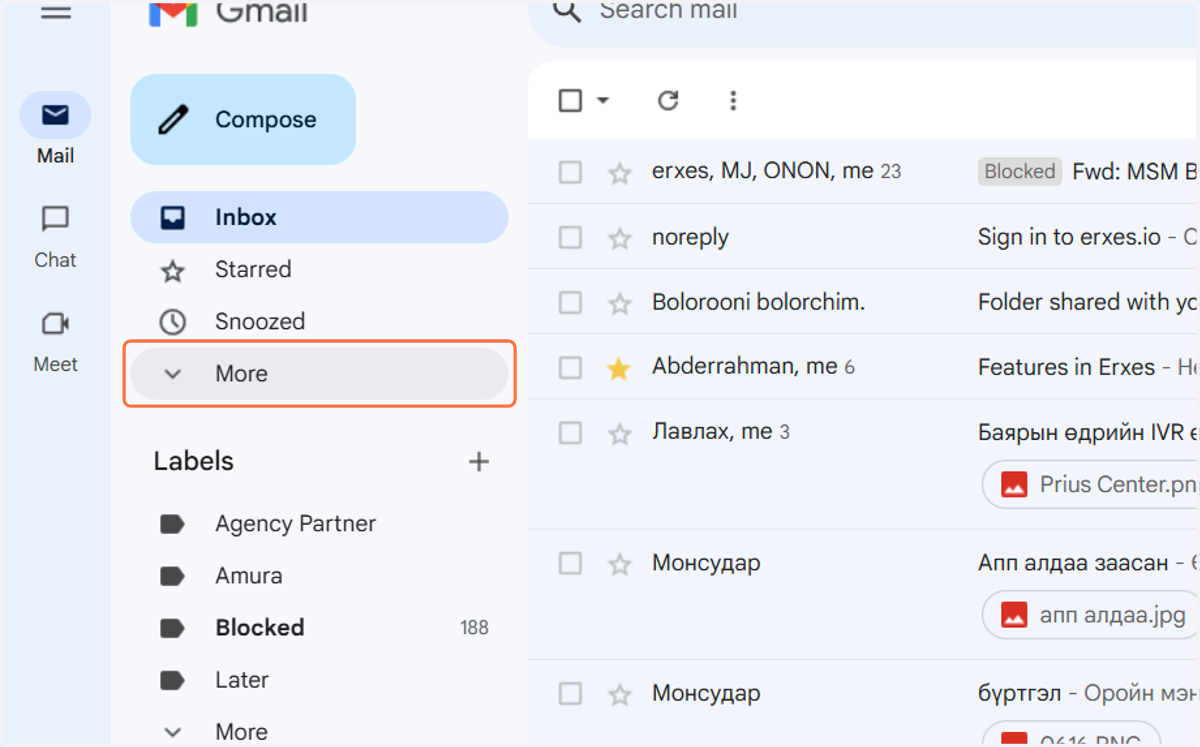Image resolution: width=1200 pixels, height=747 pixels.
Task: Create a new label with plus icon
Action: click(479, 461)
